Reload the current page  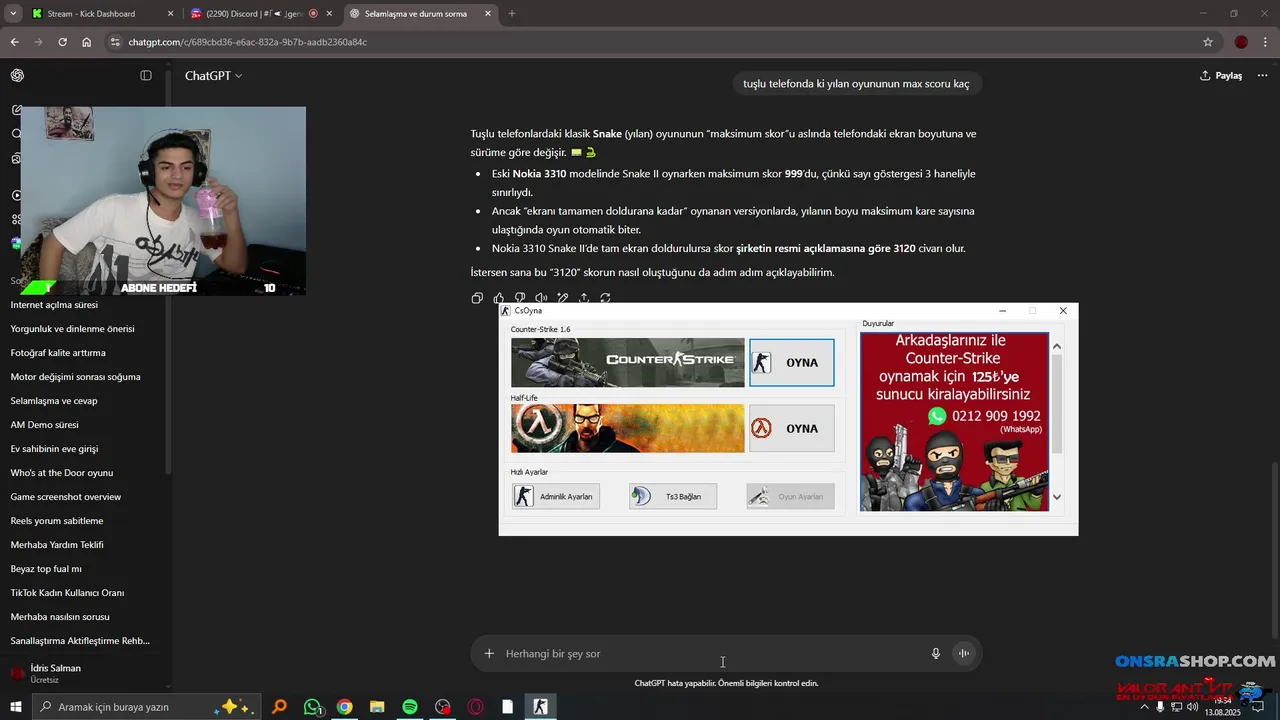tap(62, 42)
